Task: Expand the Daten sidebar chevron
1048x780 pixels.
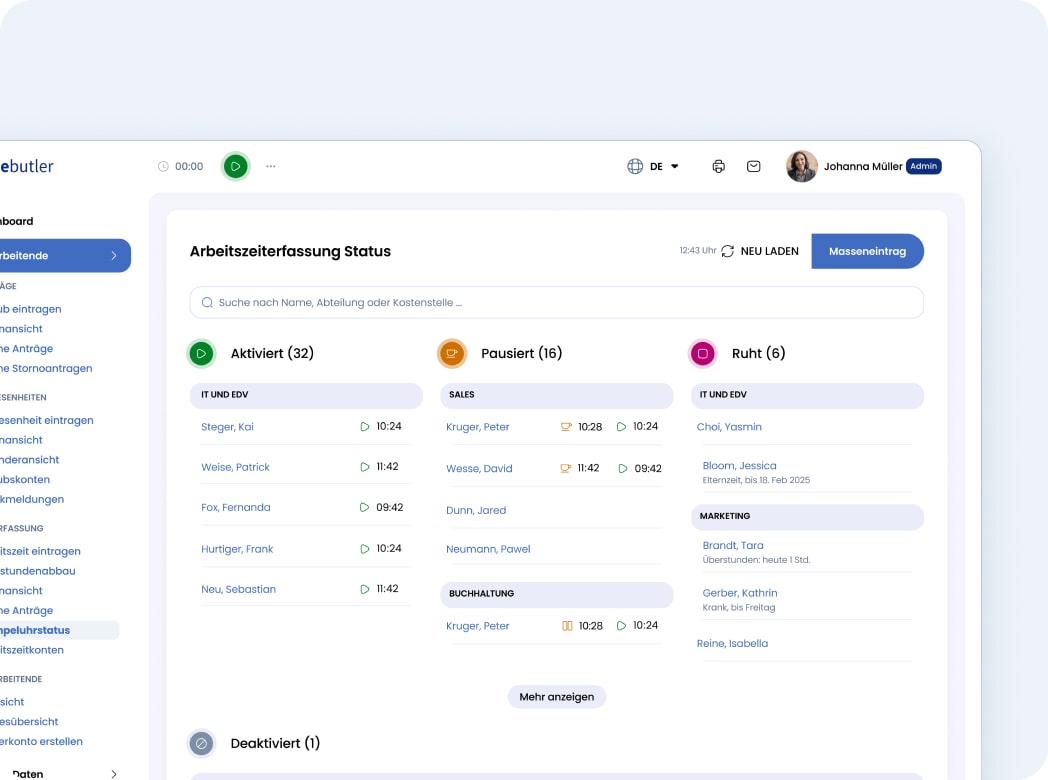Action: [x=114, y=774]
